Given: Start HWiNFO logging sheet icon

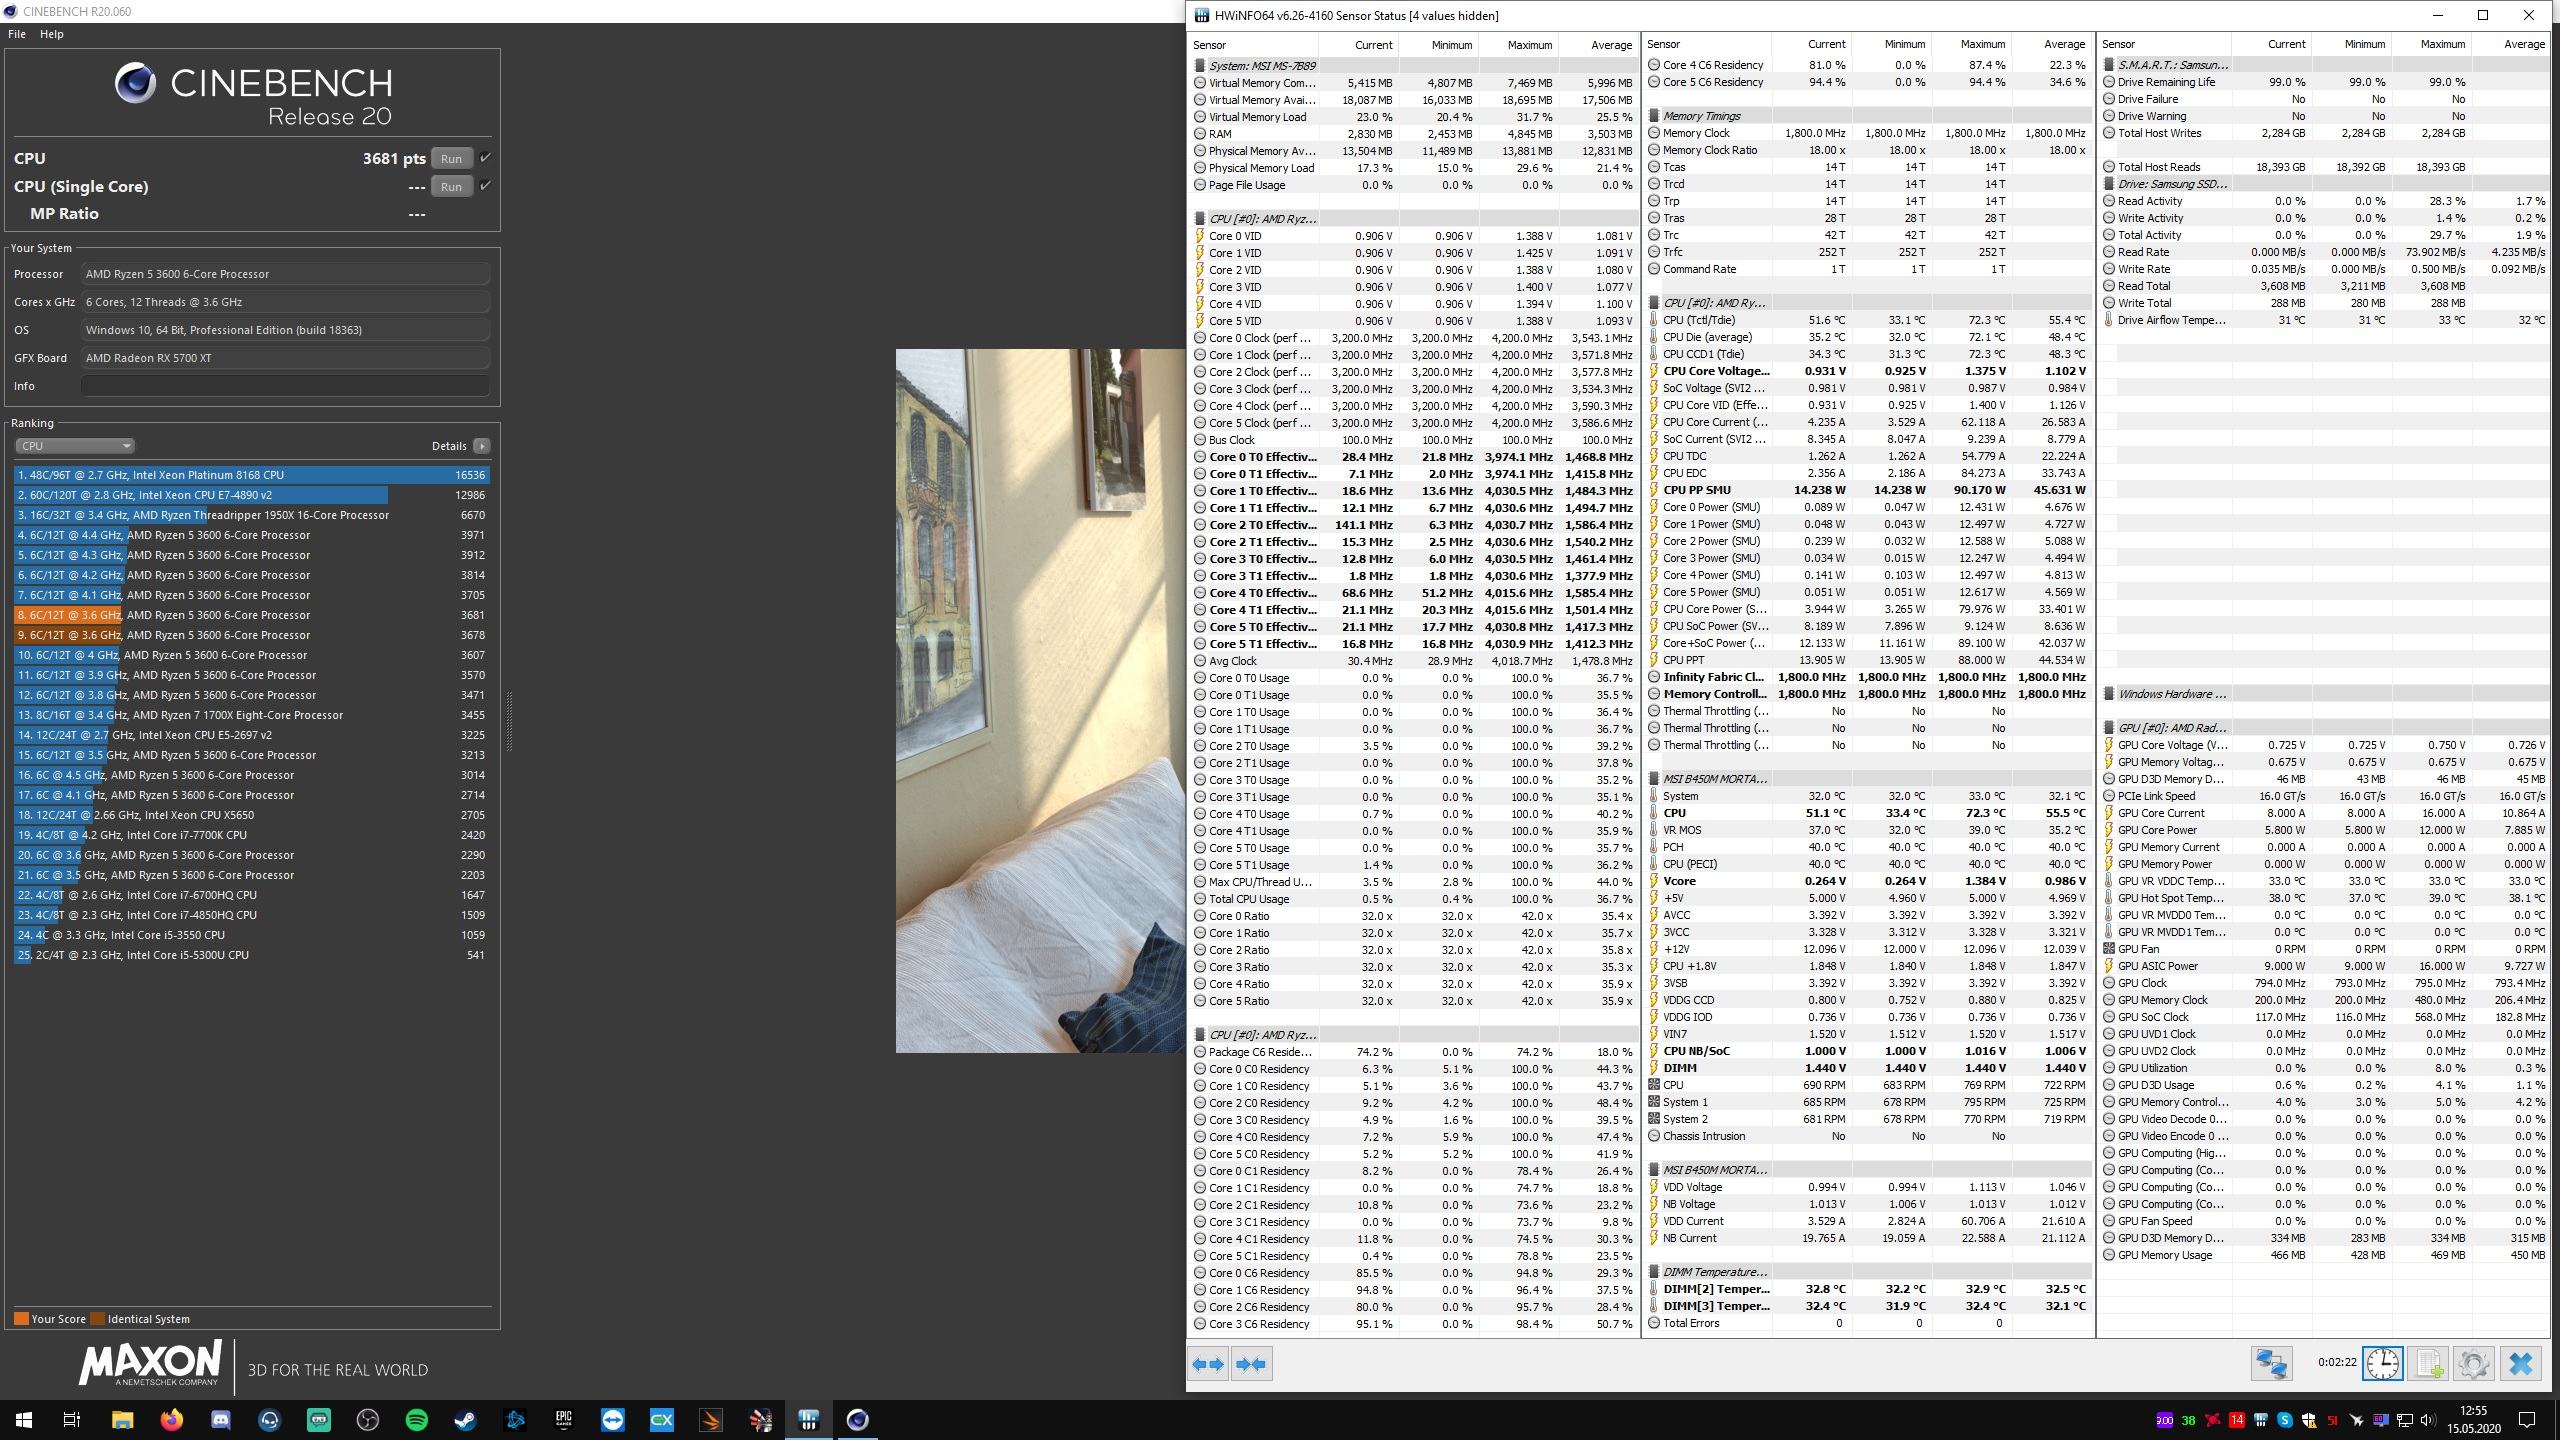Looking at the screenshot, I should [x=2428, y=1364].
